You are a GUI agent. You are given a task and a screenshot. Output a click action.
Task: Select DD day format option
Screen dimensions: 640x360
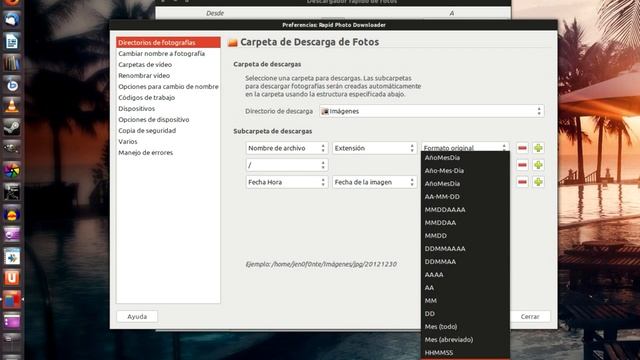pyautogui.click(x=465, y=314)
